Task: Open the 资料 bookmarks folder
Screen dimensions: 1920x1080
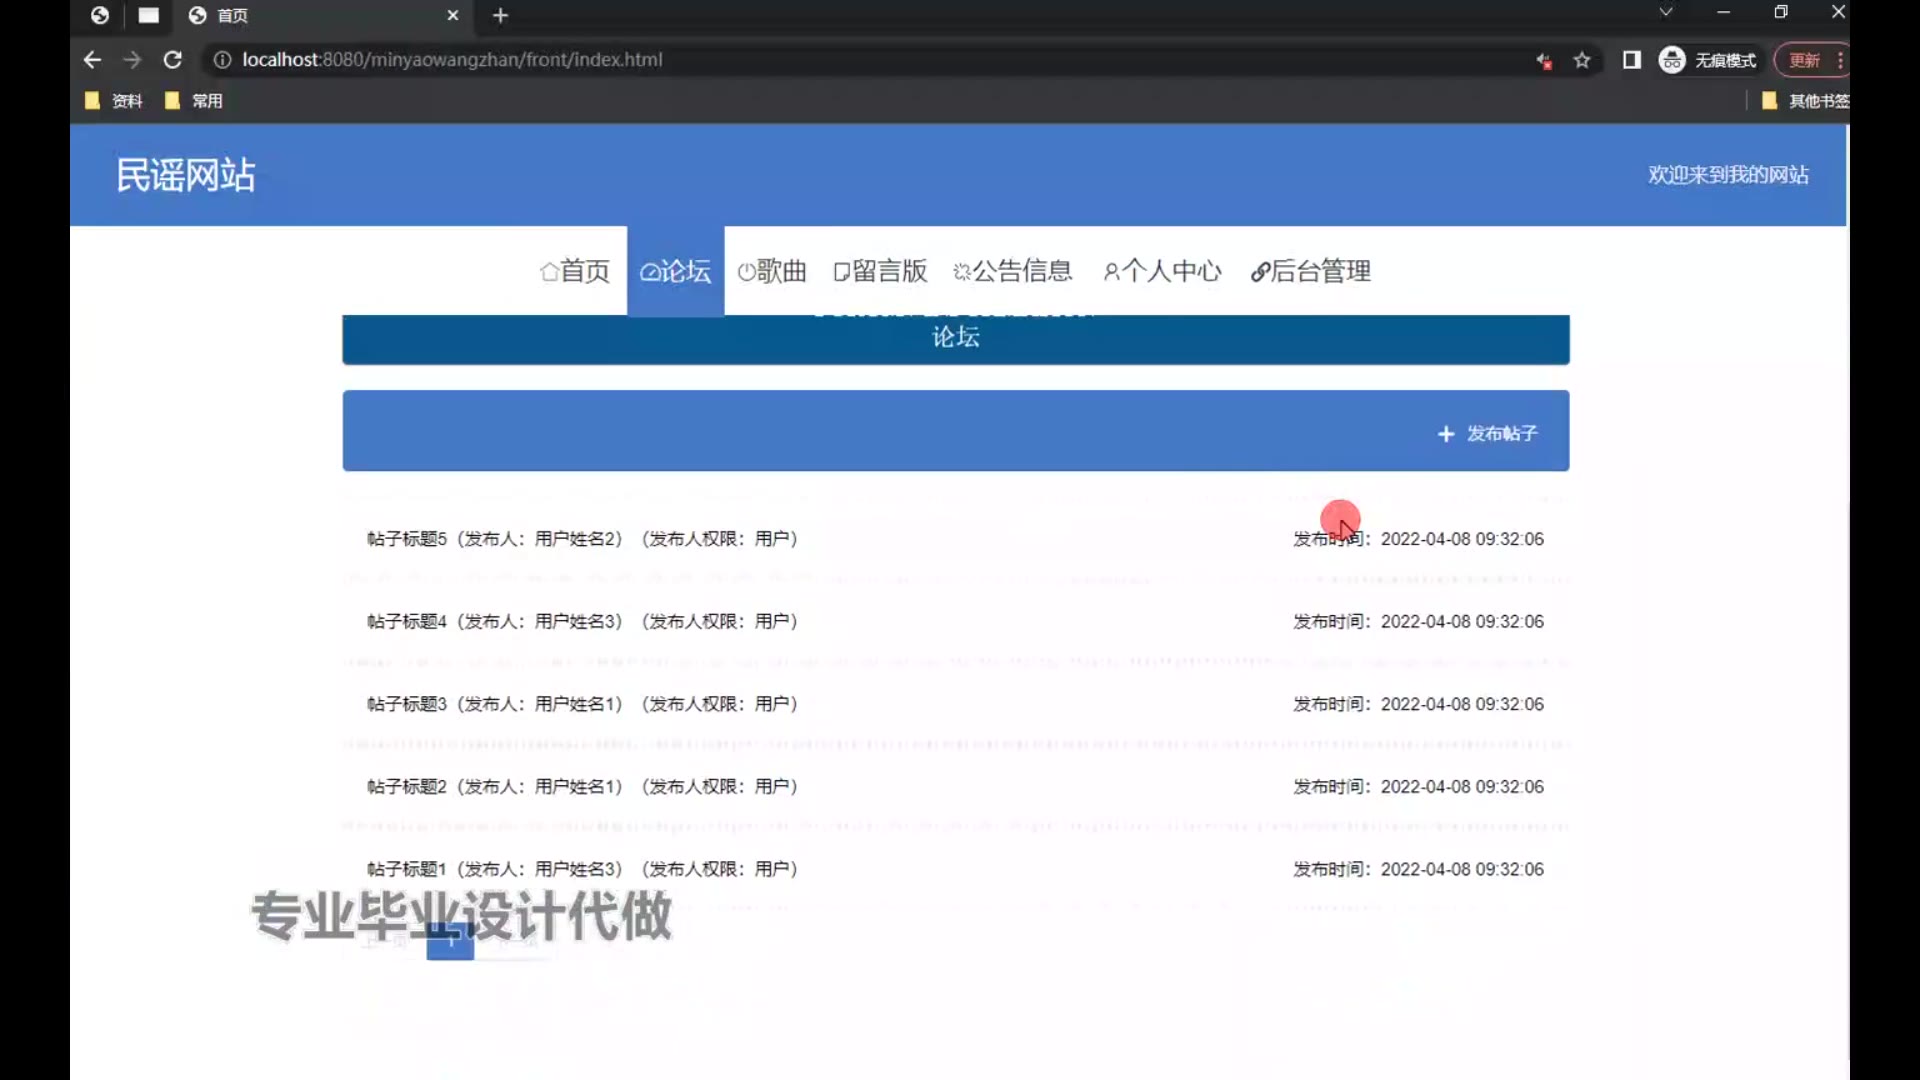Action: (114, 101)
